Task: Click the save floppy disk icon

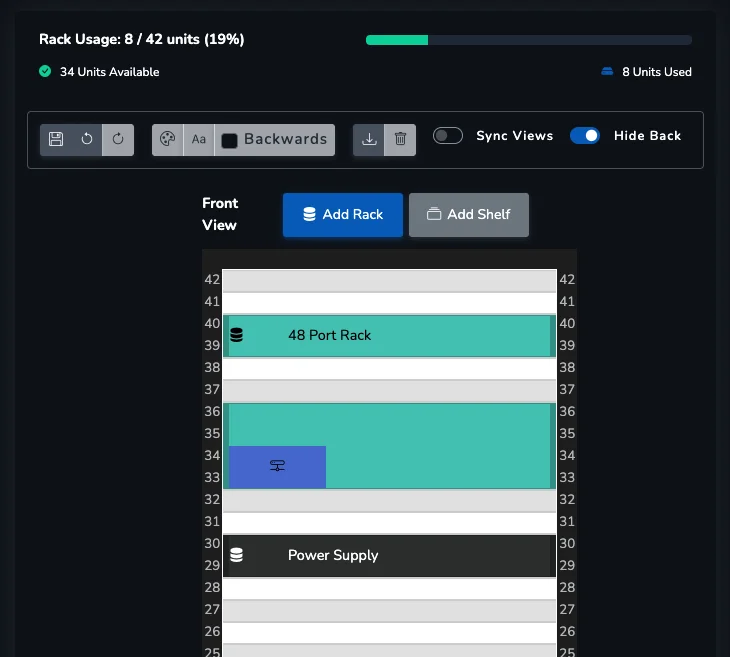Action: point(56,139)
